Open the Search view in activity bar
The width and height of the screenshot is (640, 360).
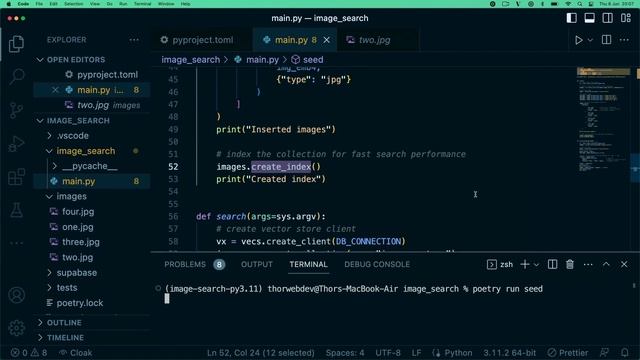(x=16, y=76)
